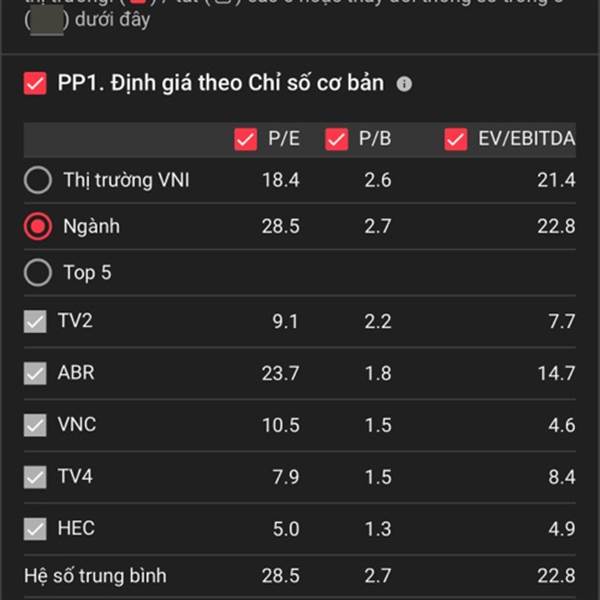Select the Top 5 radio option
The height and width of the screenshot is (600, 600).
coord(38,273)
